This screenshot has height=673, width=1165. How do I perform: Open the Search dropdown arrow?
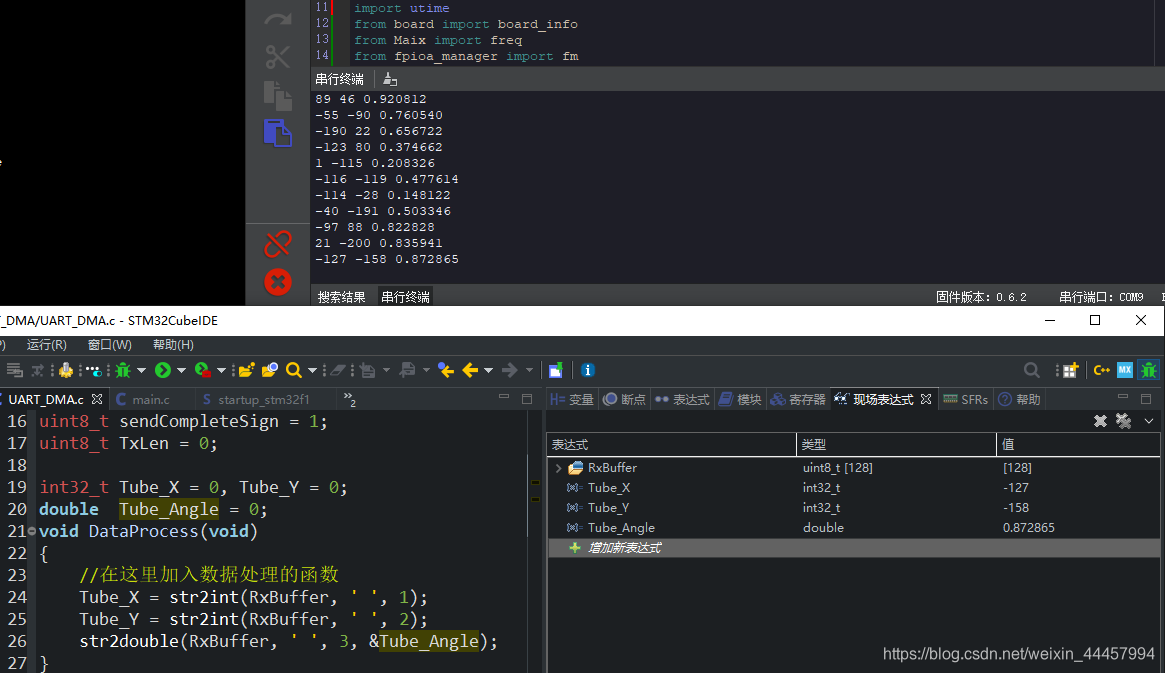coord(312,370)
